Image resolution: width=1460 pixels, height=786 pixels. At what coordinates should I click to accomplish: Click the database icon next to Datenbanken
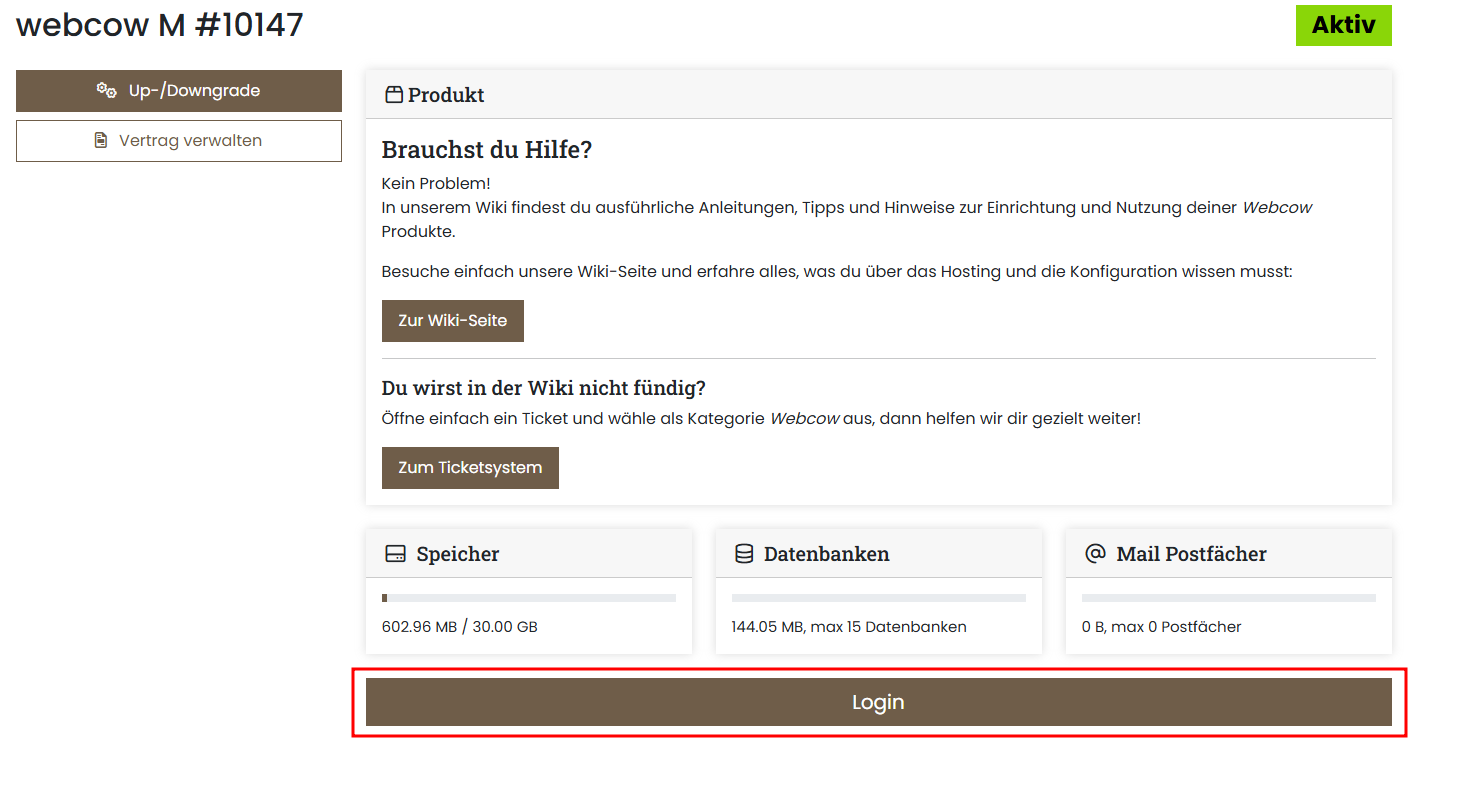pos(744,552)
